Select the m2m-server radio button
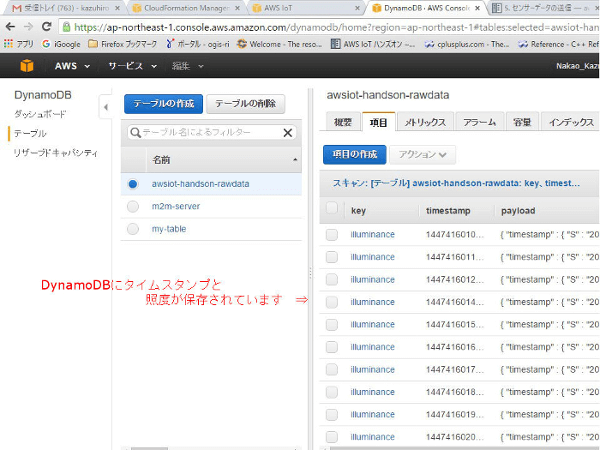This screenshot has width=600, height=450. (133, 207)
